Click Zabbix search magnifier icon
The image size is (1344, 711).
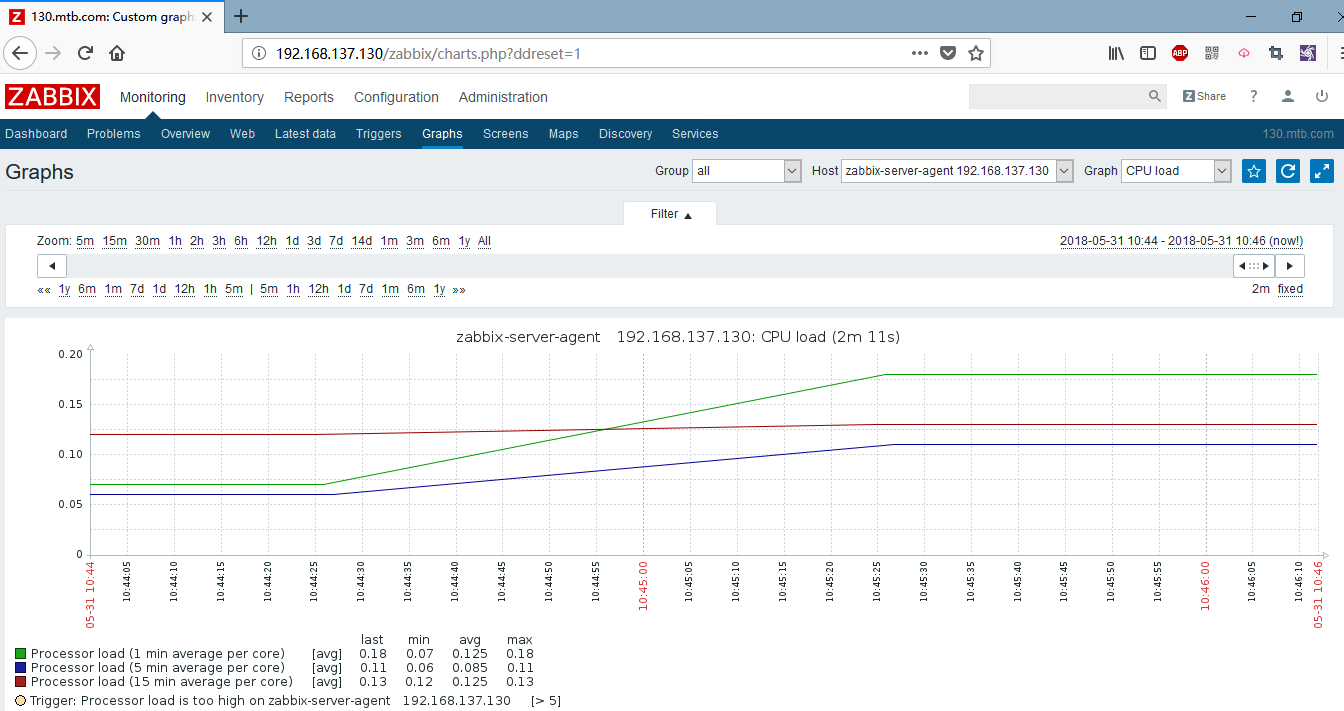pyautogui.click(x=1155, y=96)
